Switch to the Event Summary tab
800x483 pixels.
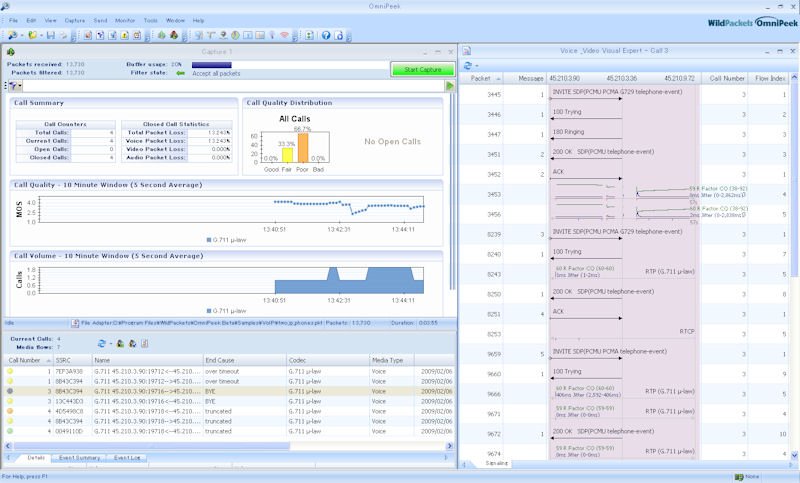tap(79, 457)
